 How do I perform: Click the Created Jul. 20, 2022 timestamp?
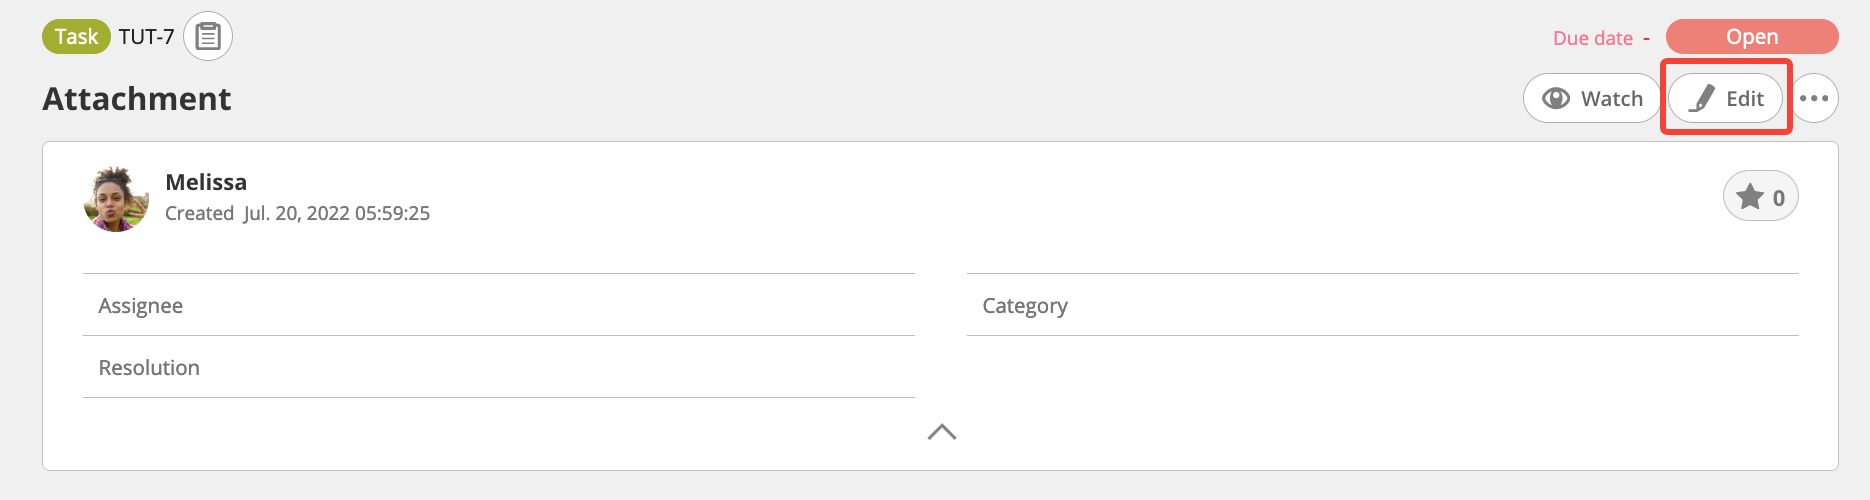point(297,213)
